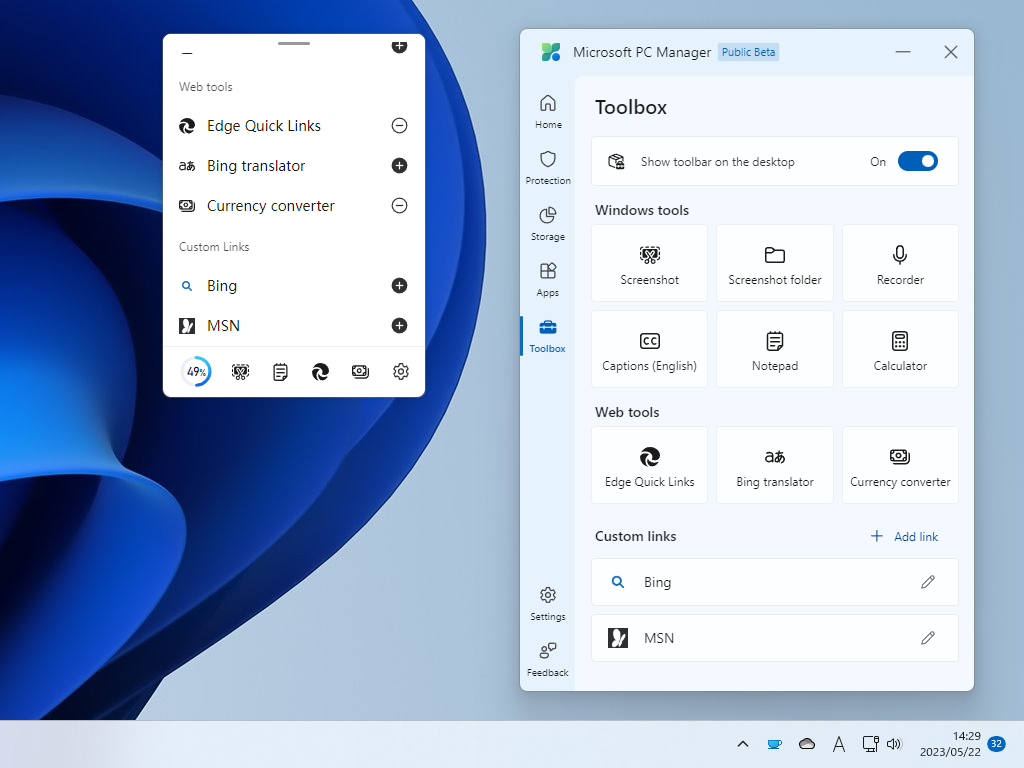The width and height of the screenshot is (1024, 768).
Task: Open notification badge showing 32
Action: (997, 744)
